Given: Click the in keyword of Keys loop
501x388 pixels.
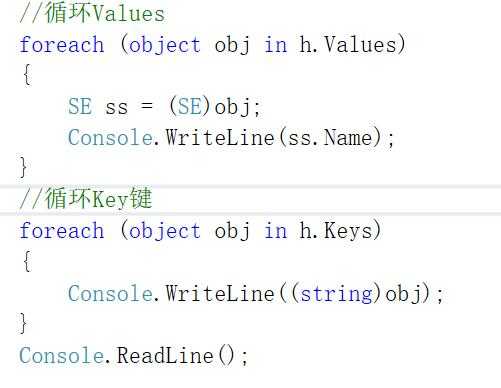Looking at the screenshot, I should [275, 231].
